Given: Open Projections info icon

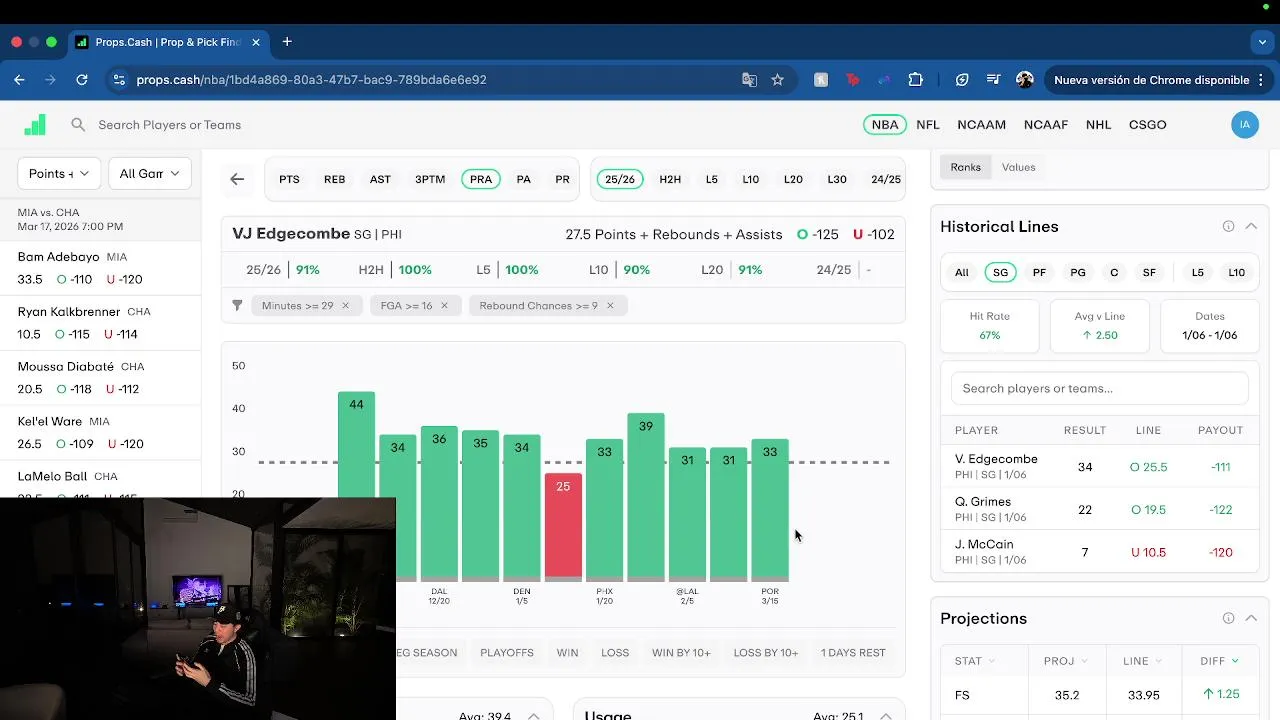Looking at the screenshot, I should pos(1228,618).
